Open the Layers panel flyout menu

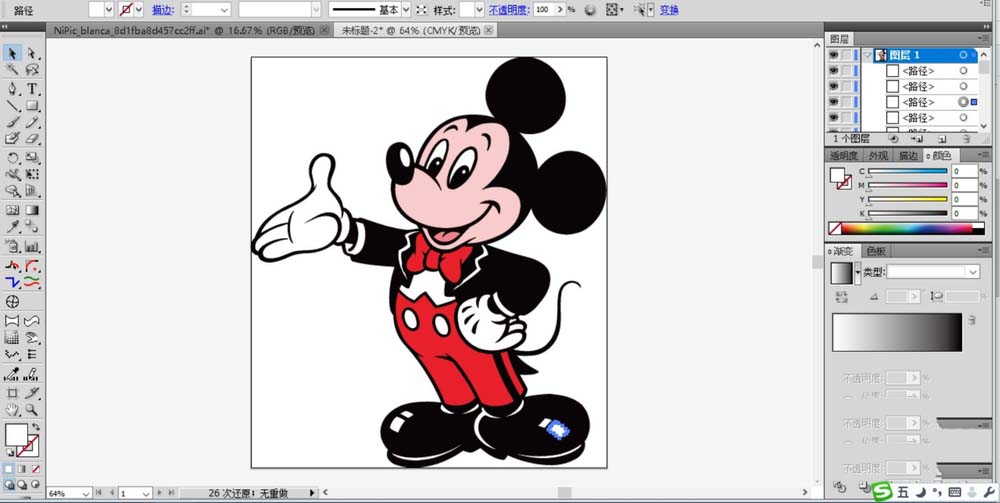point(985,40)
